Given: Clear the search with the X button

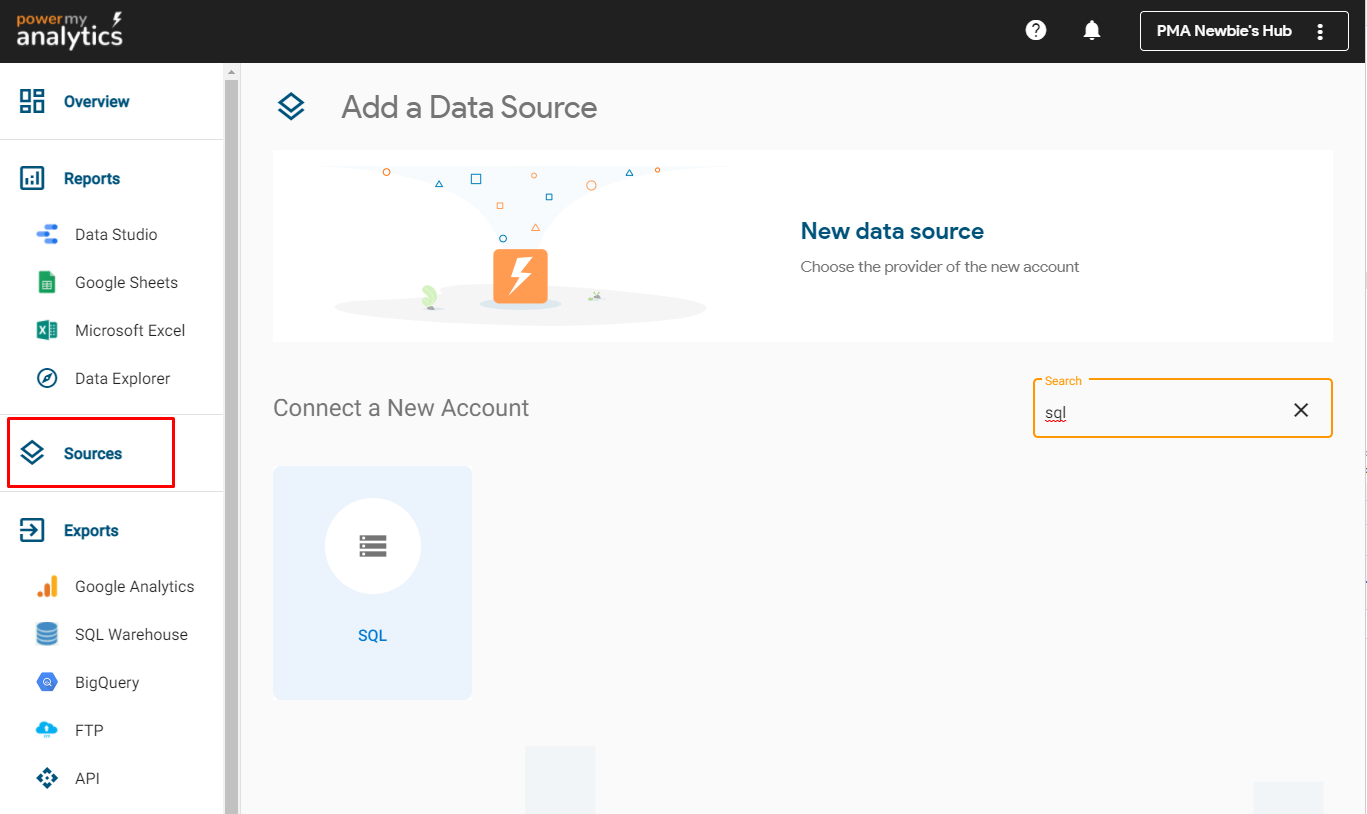Looking at the screenshot, I should click(x=1301, y=410).
